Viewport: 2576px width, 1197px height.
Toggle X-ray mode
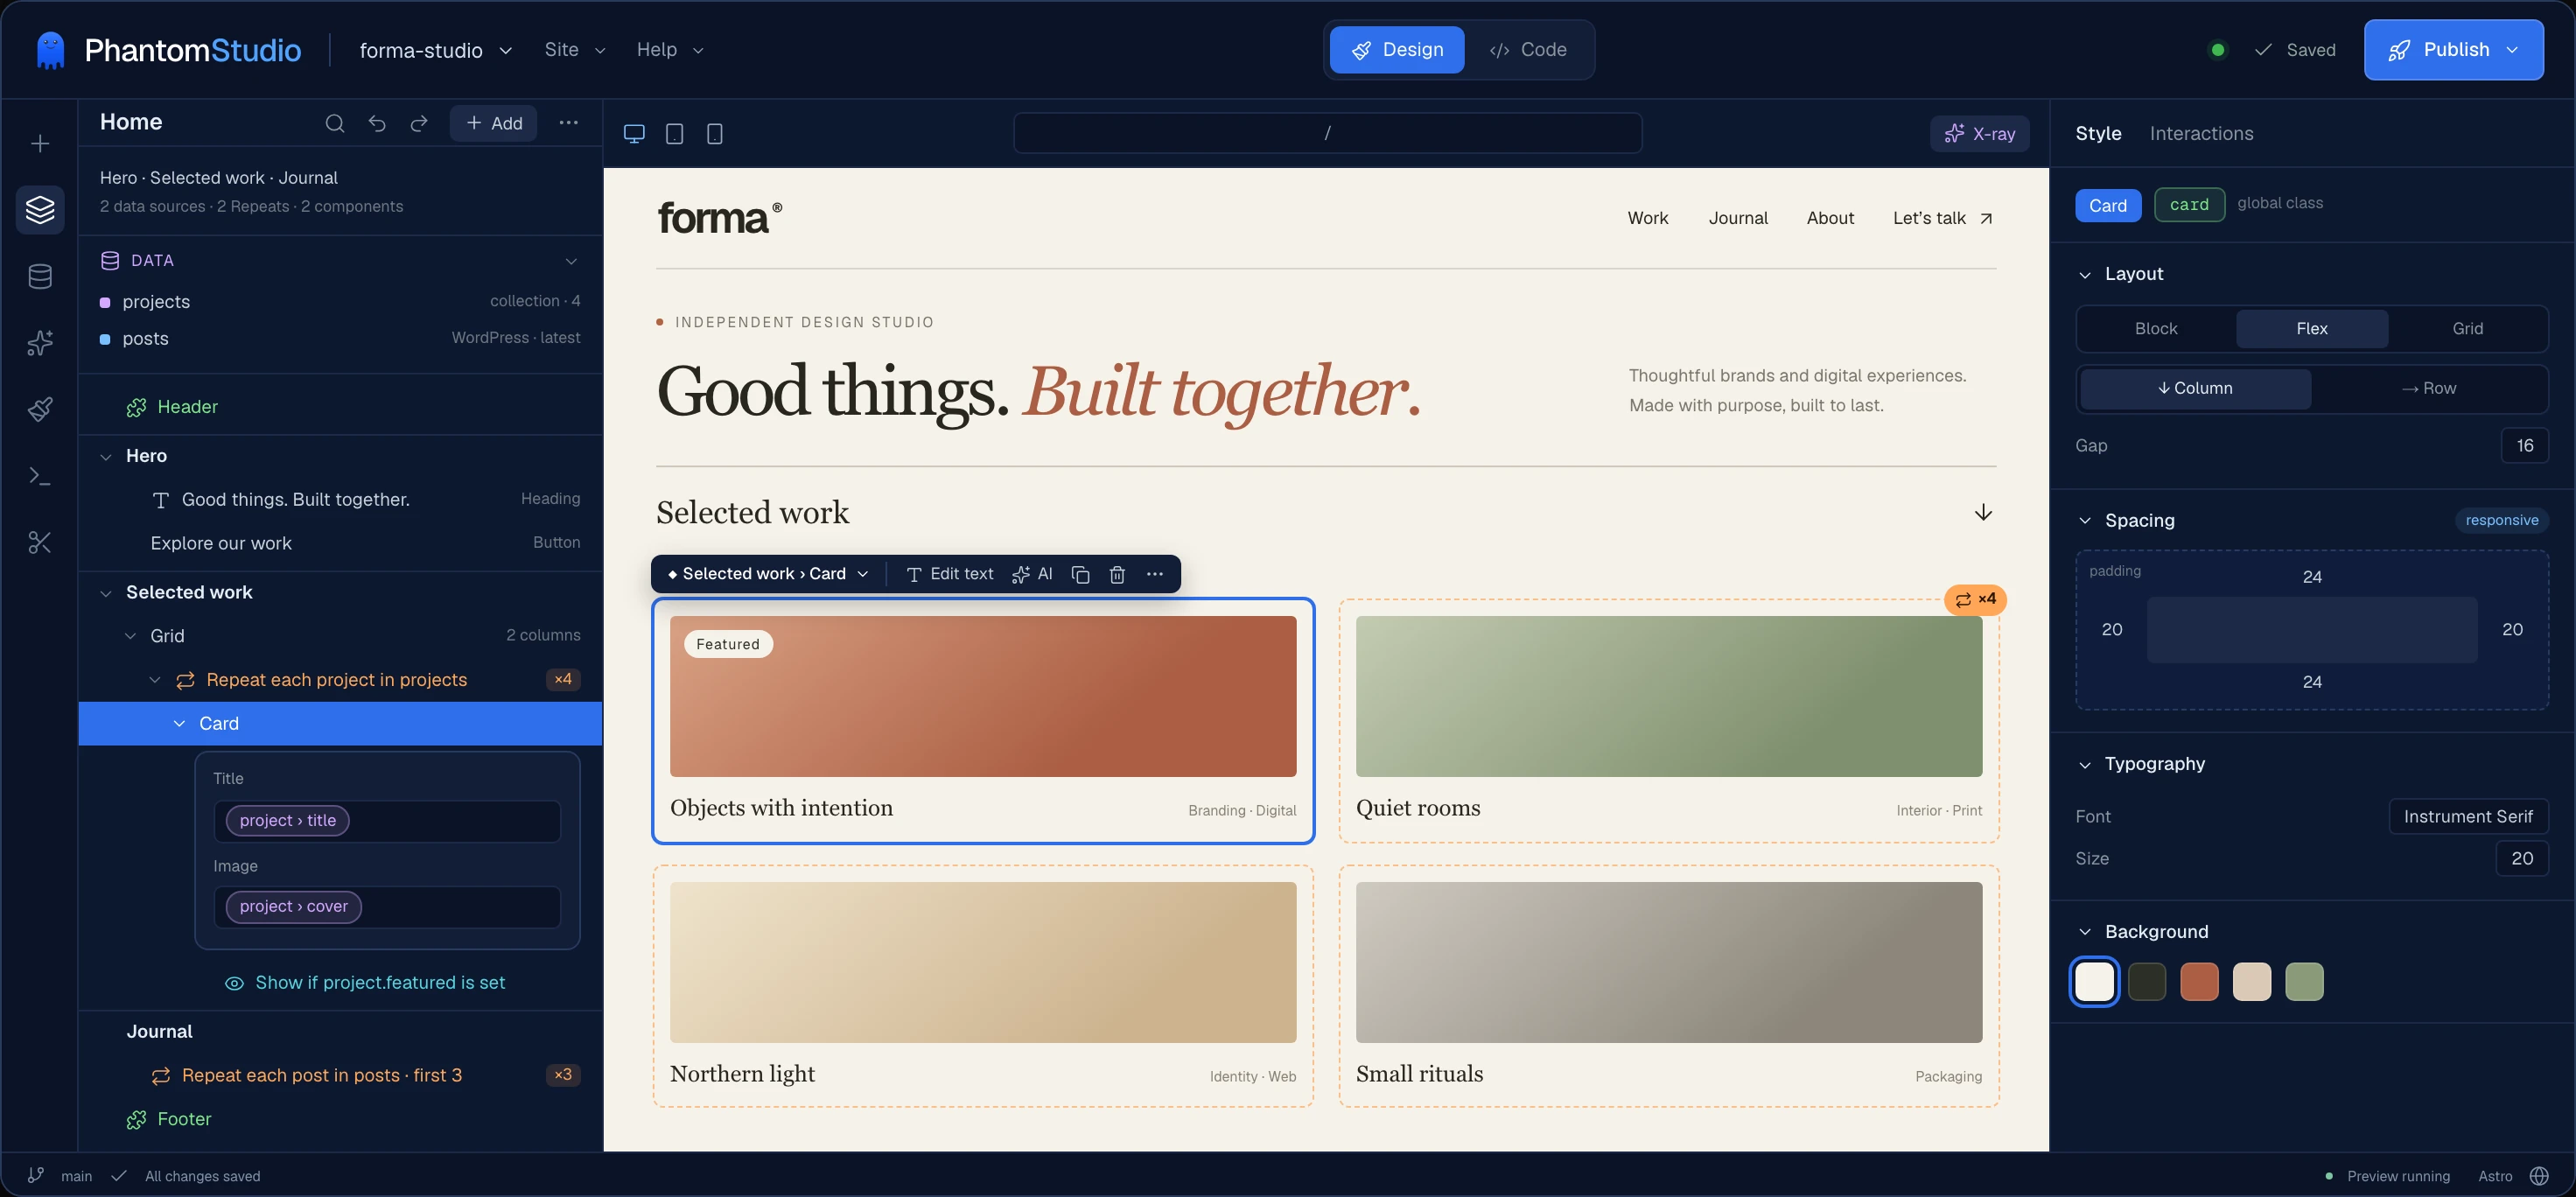point(1979,134)
